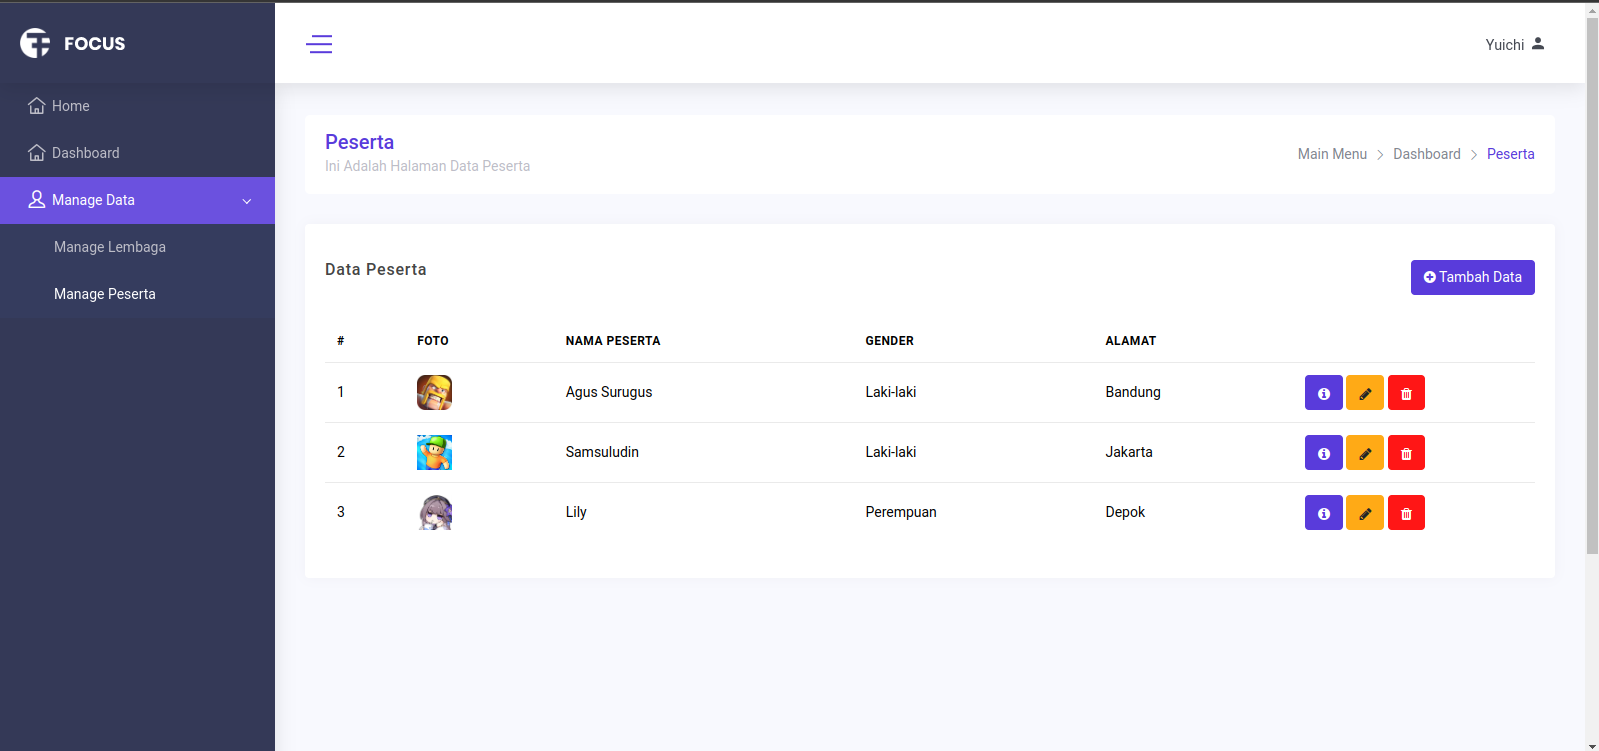Click the red trash icon for Samsuludin

(x=1406, y=453)
